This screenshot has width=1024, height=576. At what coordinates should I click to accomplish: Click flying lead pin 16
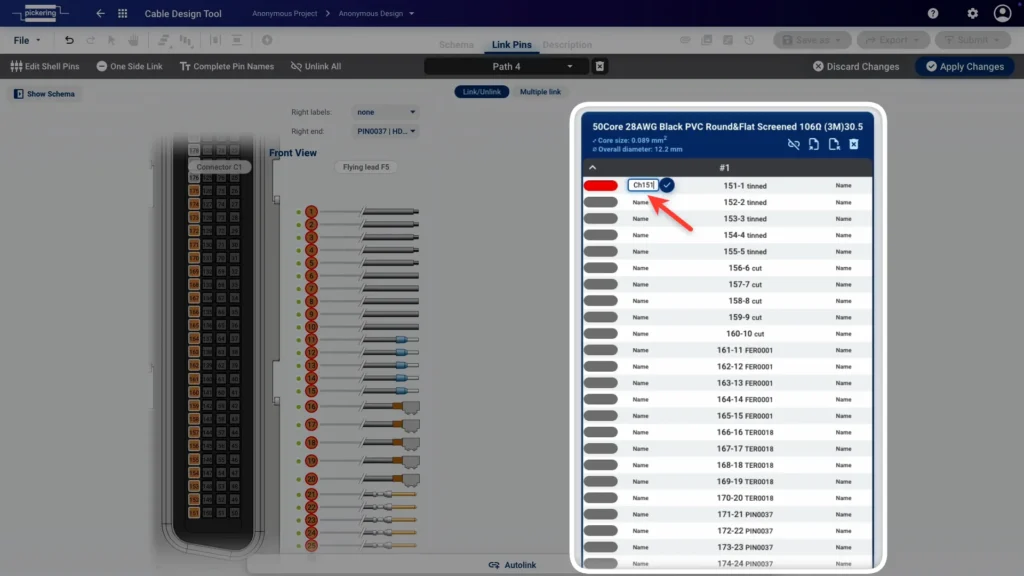click(x=312, y=407)
